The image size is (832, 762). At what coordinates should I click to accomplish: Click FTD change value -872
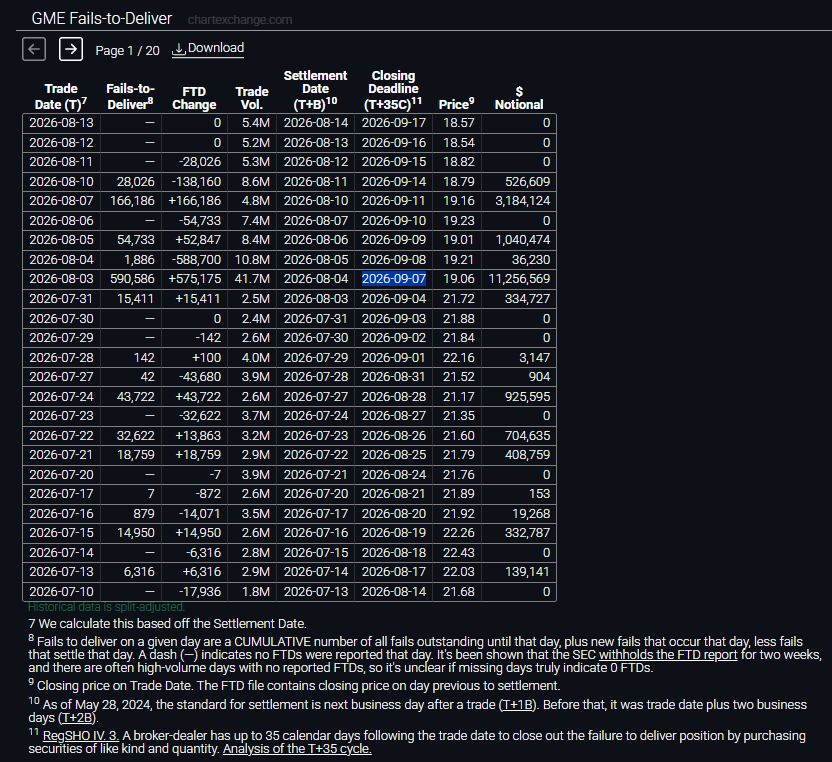click(208, 494)
